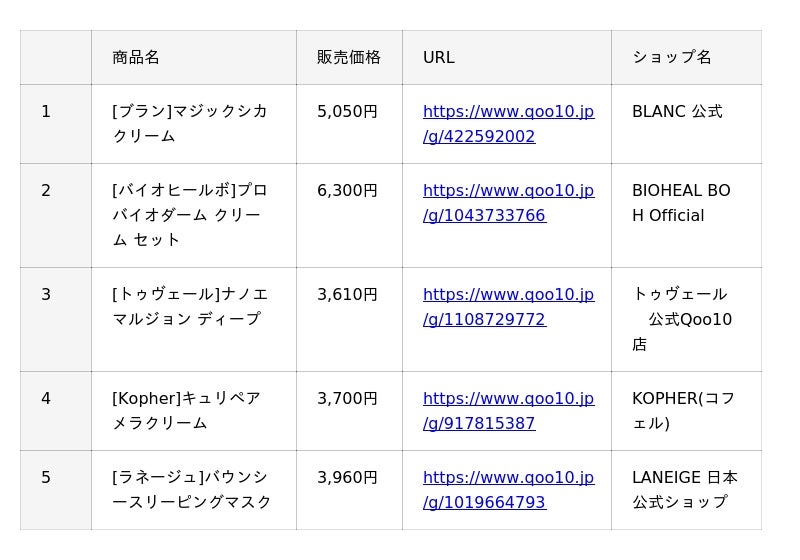Select the [ラネージュ] sleeping mask product cell

click(x=191, y=490)
